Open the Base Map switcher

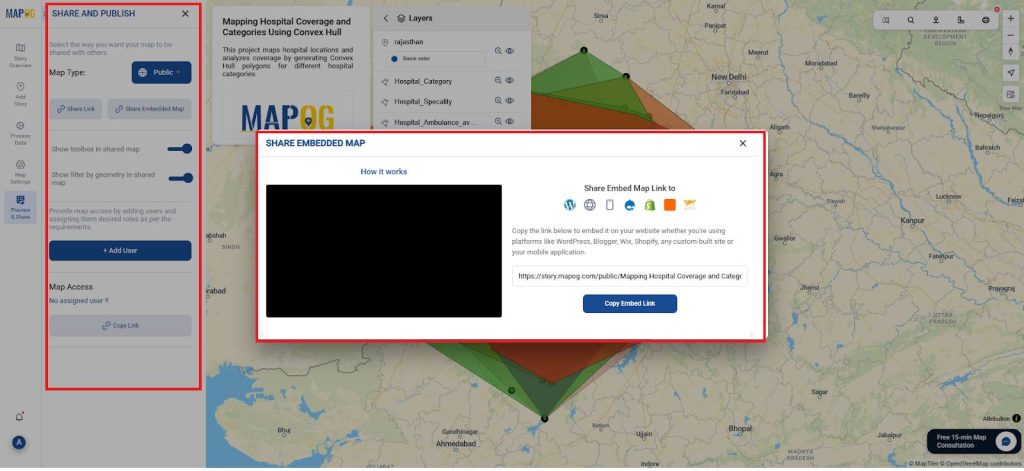click(x=1011, y=96)
